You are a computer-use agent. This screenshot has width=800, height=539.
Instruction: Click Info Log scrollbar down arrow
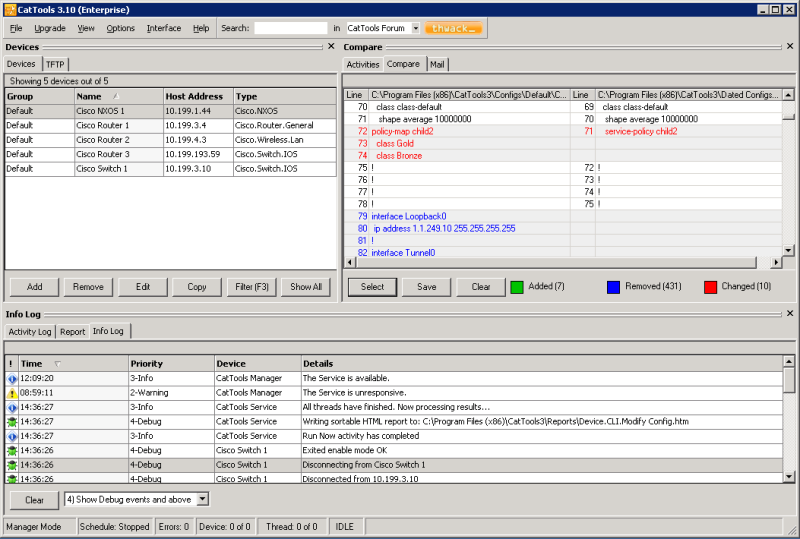point(789,477)
